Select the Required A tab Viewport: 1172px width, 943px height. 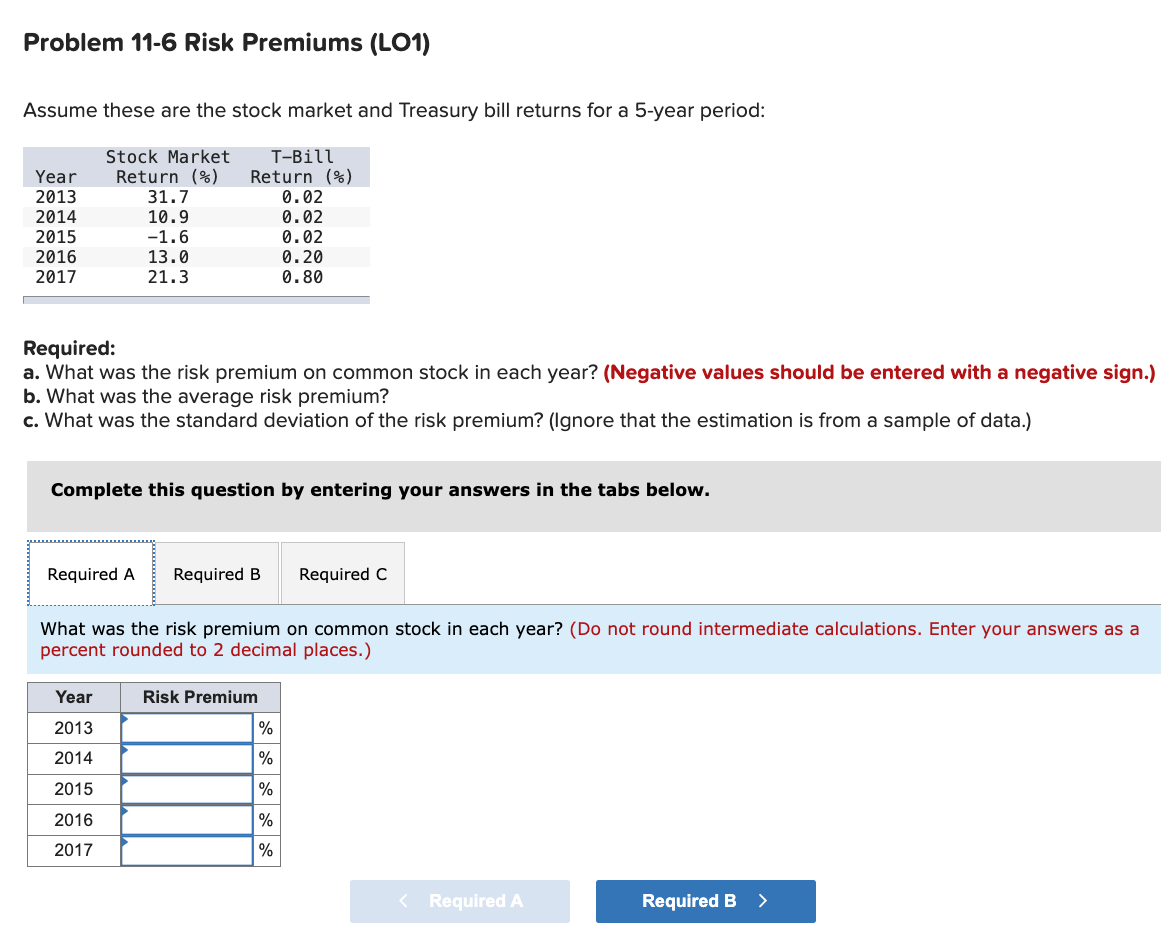point(90,573)
